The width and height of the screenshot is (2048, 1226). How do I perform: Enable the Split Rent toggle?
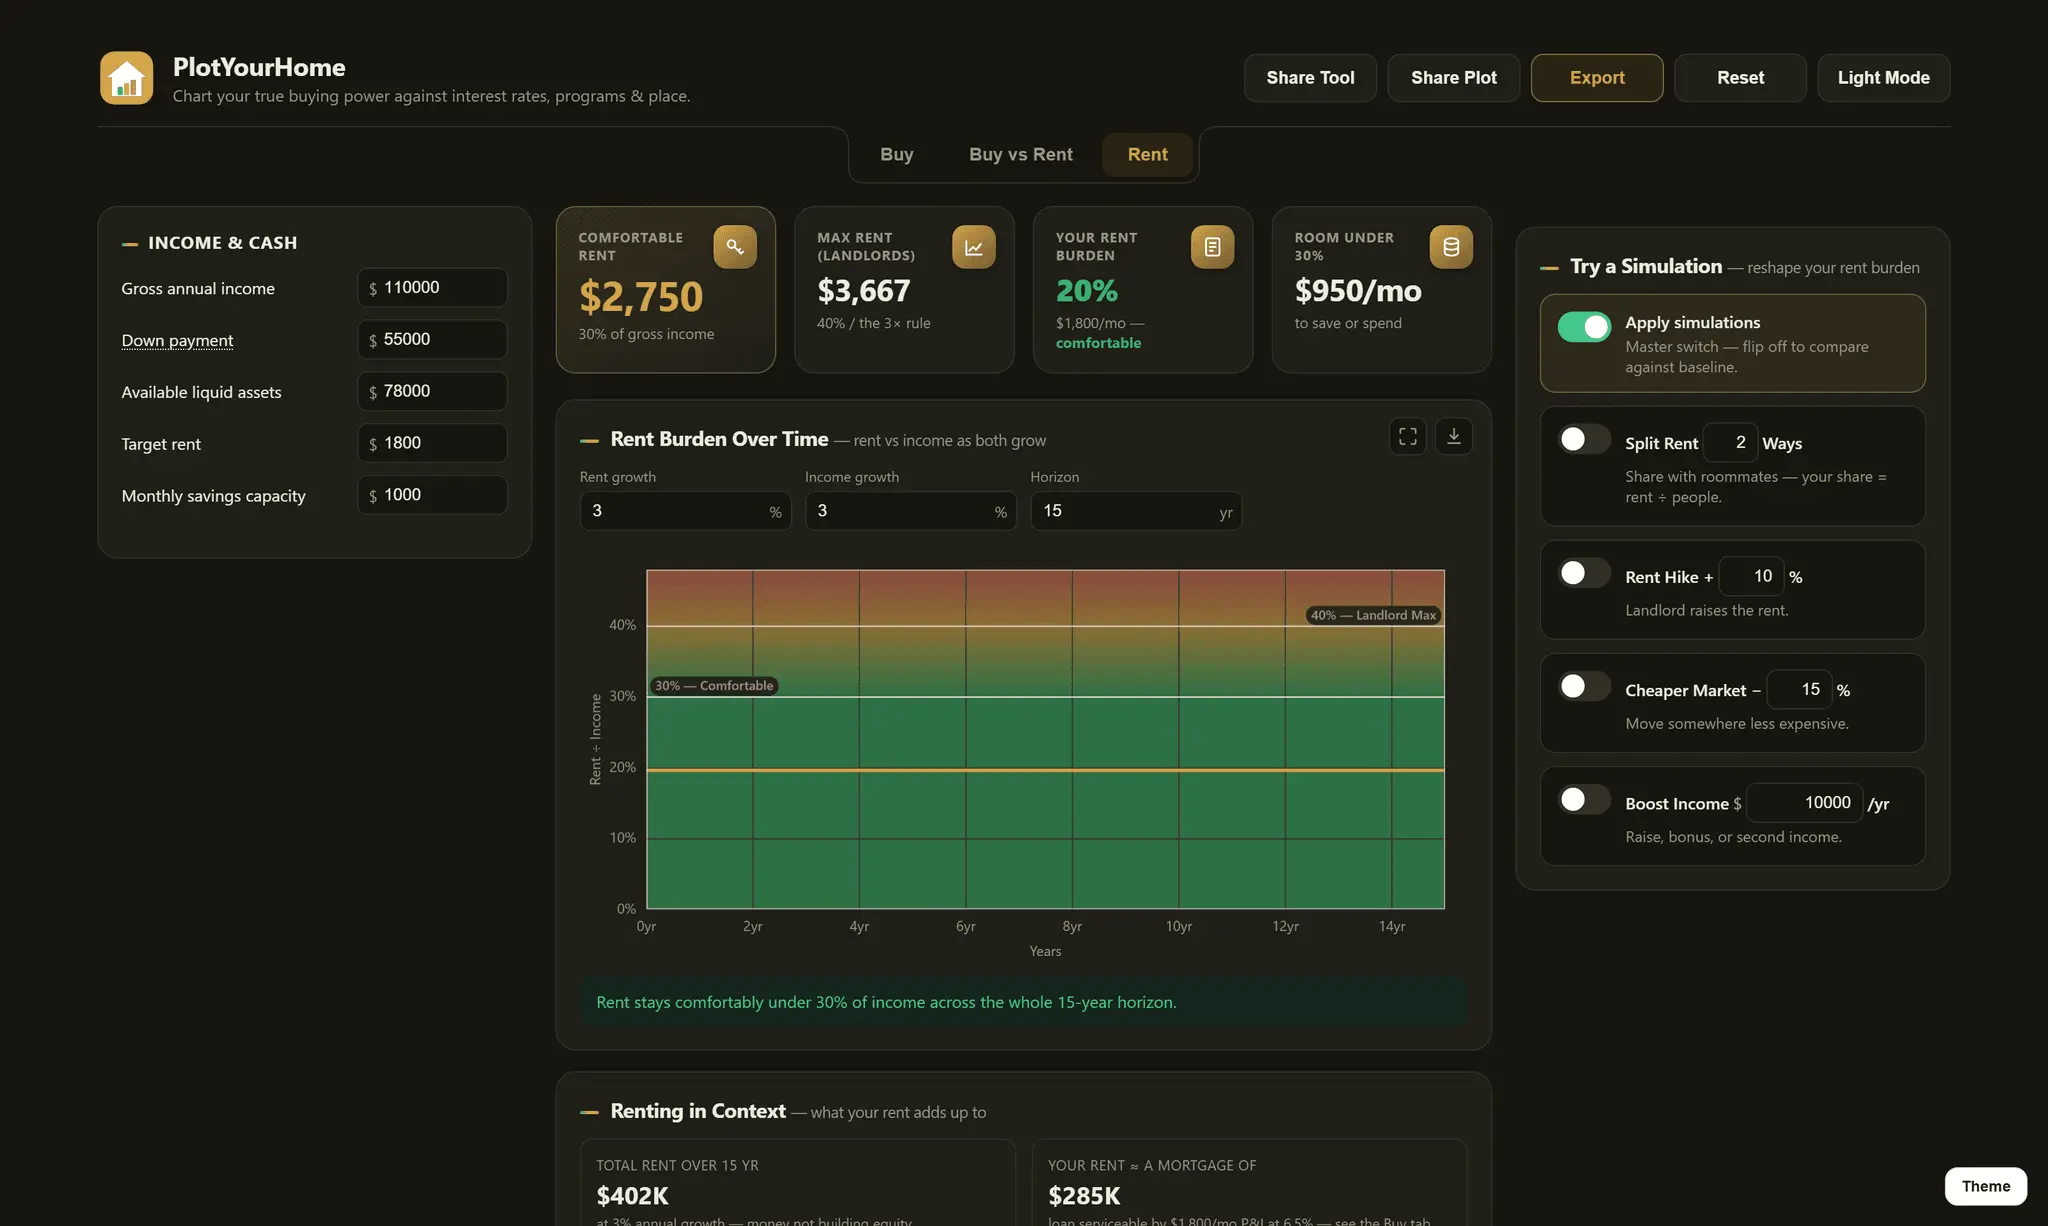pyautogui.click(x=1584, y=439)
